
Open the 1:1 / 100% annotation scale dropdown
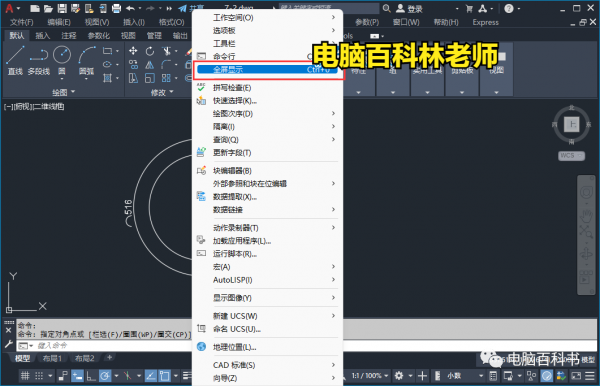click(x=370, y=376)
